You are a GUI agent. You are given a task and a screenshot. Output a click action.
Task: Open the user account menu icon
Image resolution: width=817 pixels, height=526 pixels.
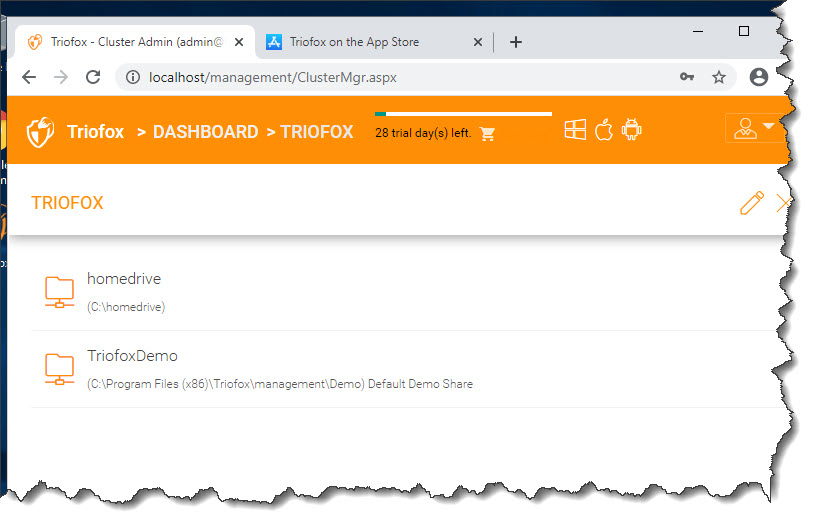coord(753,129)
